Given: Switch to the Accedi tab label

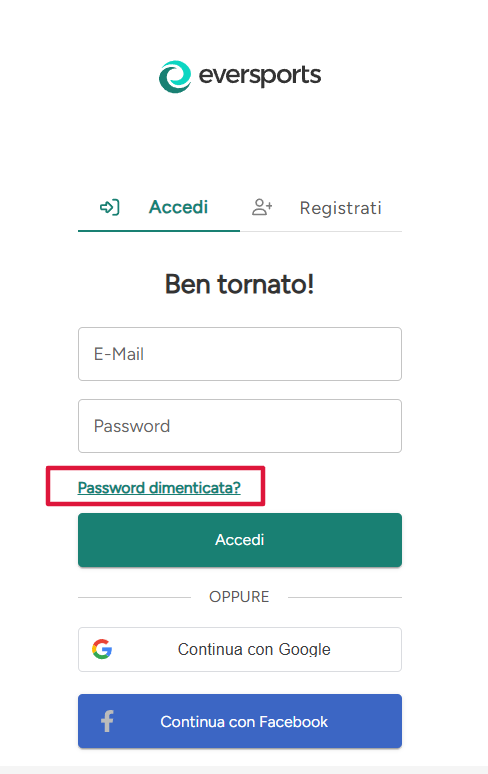Looking at the screenshot, I should coord(179,207).
